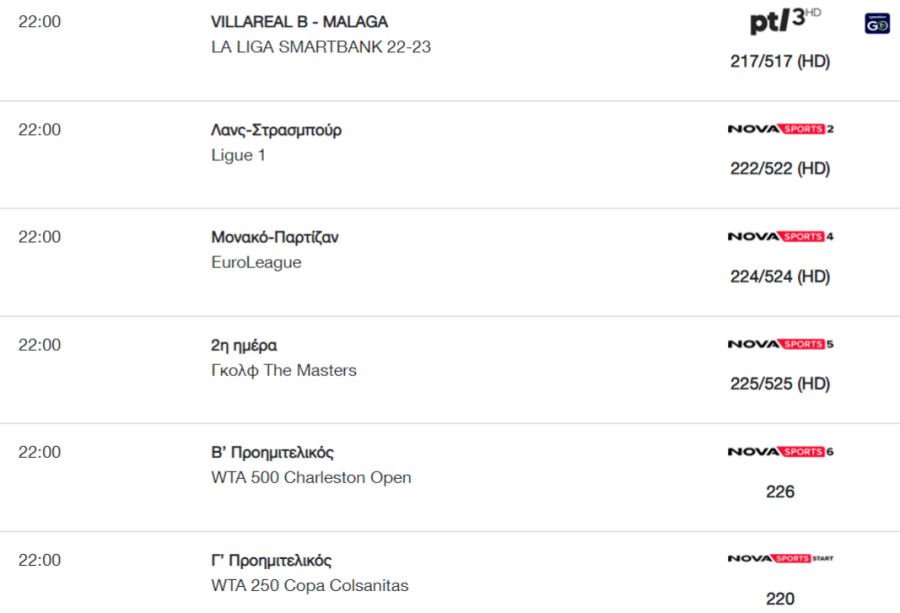Click the 2η ημέρα golf program title
This screenshot has width=900, height=613.
[x=244, y=346]
